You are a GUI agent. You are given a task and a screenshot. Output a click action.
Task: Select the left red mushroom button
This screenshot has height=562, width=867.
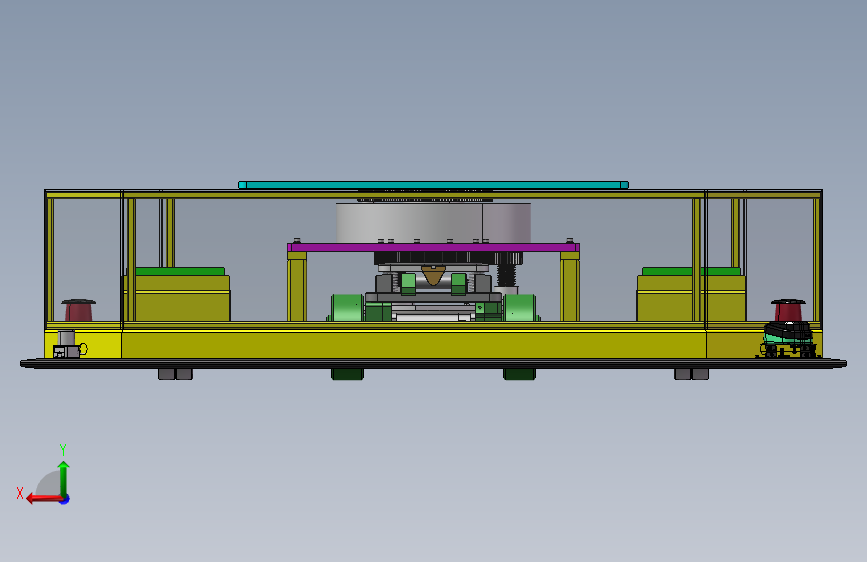(x=79, y=310)
